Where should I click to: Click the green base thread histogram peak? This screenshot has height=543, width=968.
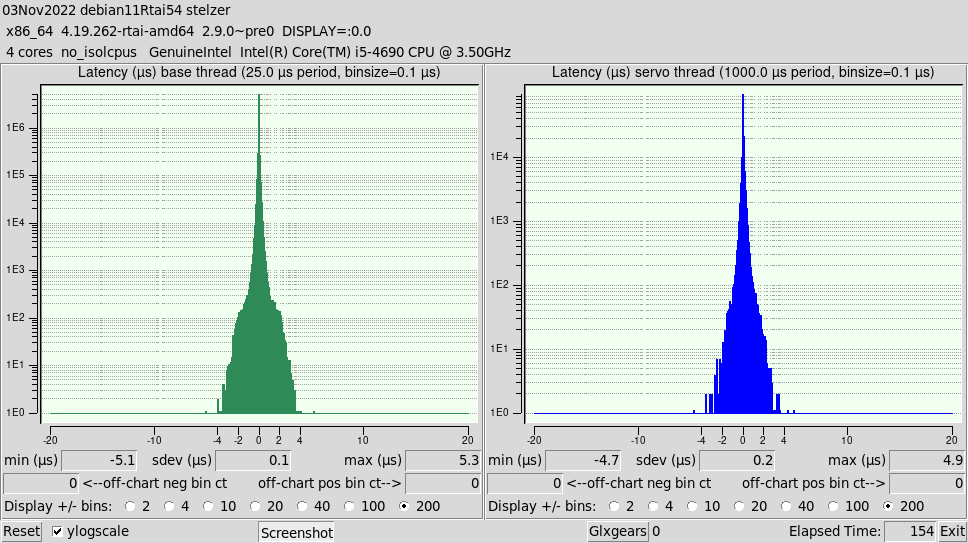click(x=259, y=97)
